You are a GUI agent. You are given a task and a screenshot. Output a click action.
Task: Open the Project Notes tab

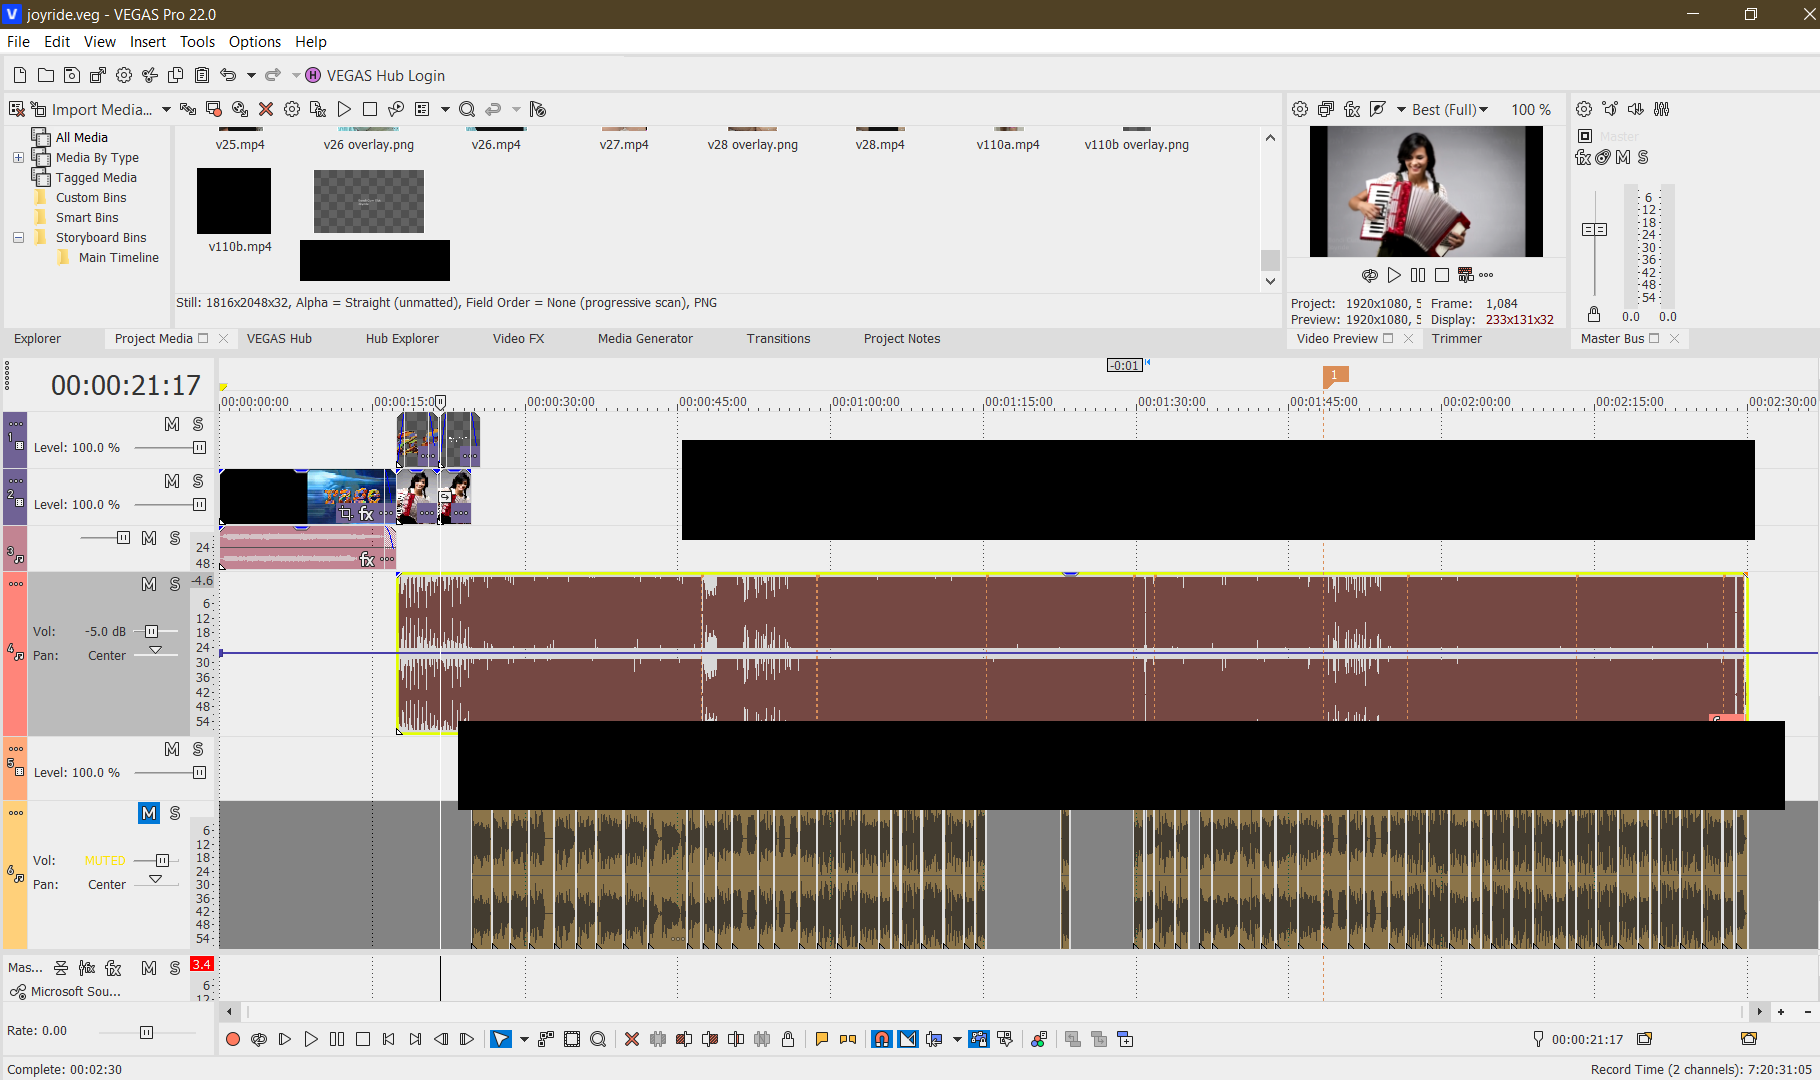click(902, 338)
